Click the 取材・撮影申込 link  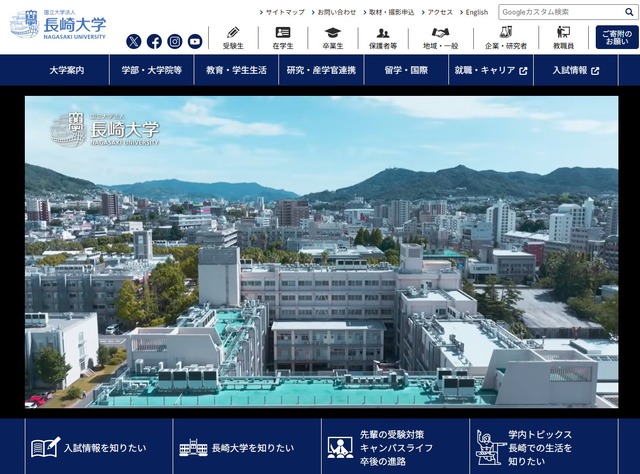tap(389, 12)
